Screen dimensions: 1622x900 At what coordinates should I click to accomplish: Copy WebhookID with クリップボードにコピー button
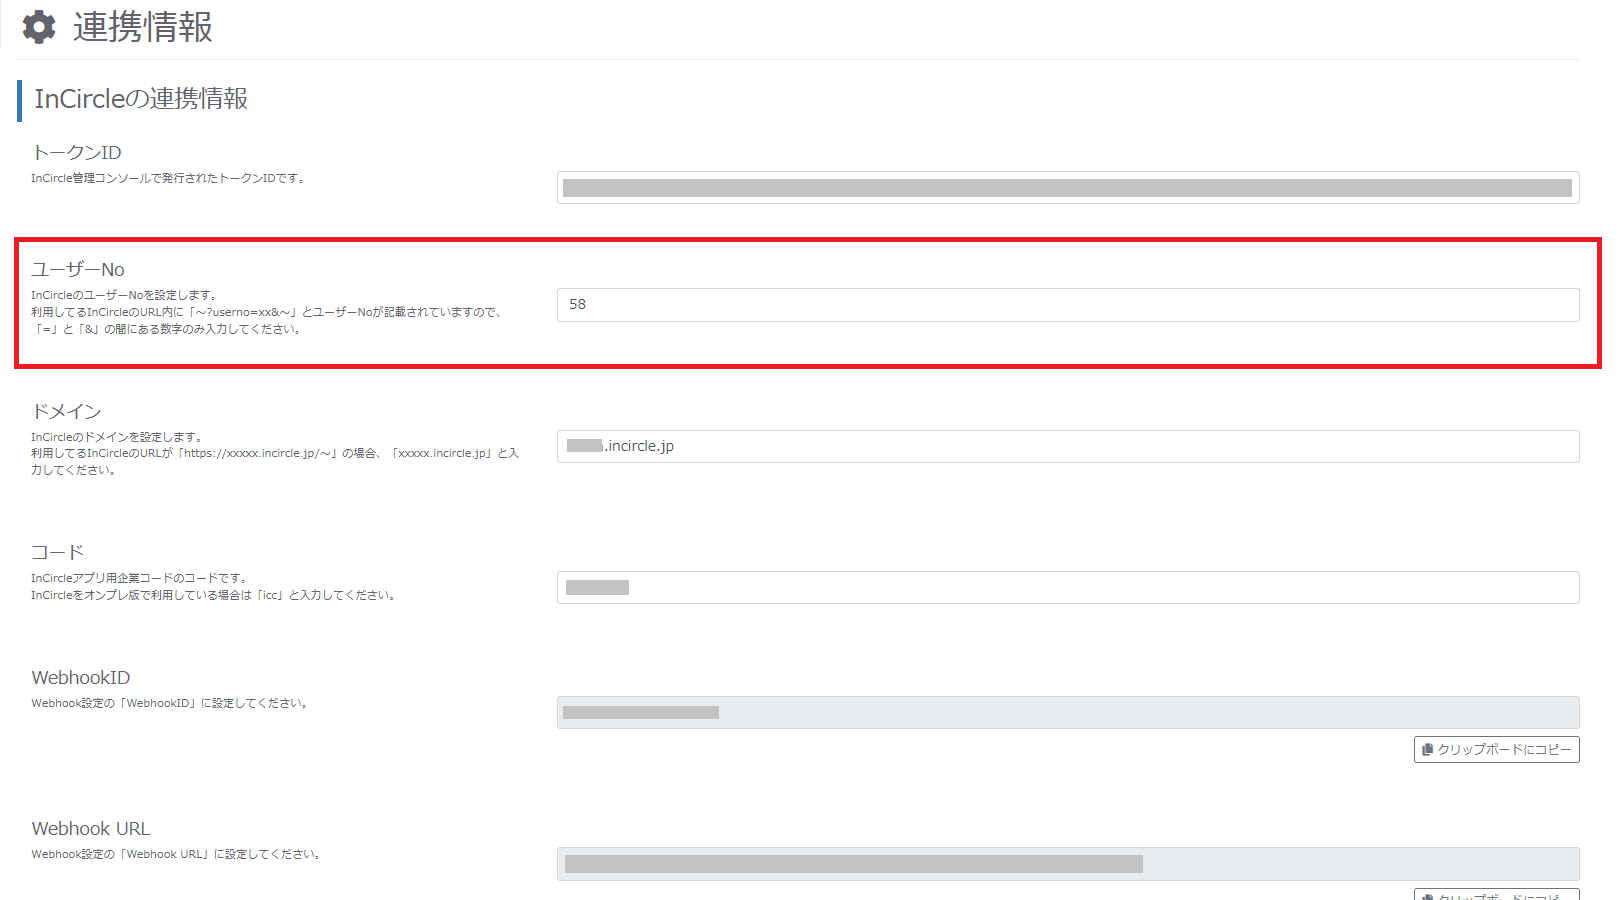click(1496, 749)
